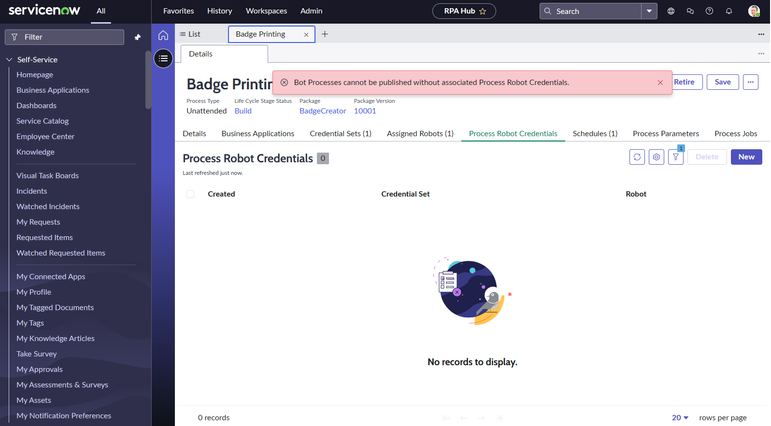This screenshot has height=426, width=771.
Task: Open the All menu
Action: pos(101,11)
